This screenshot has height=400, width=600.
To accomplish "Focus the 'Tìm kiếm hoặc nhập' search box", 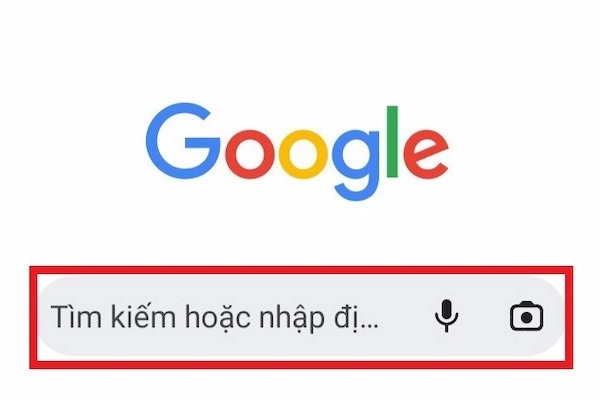I will click(301, 317).
